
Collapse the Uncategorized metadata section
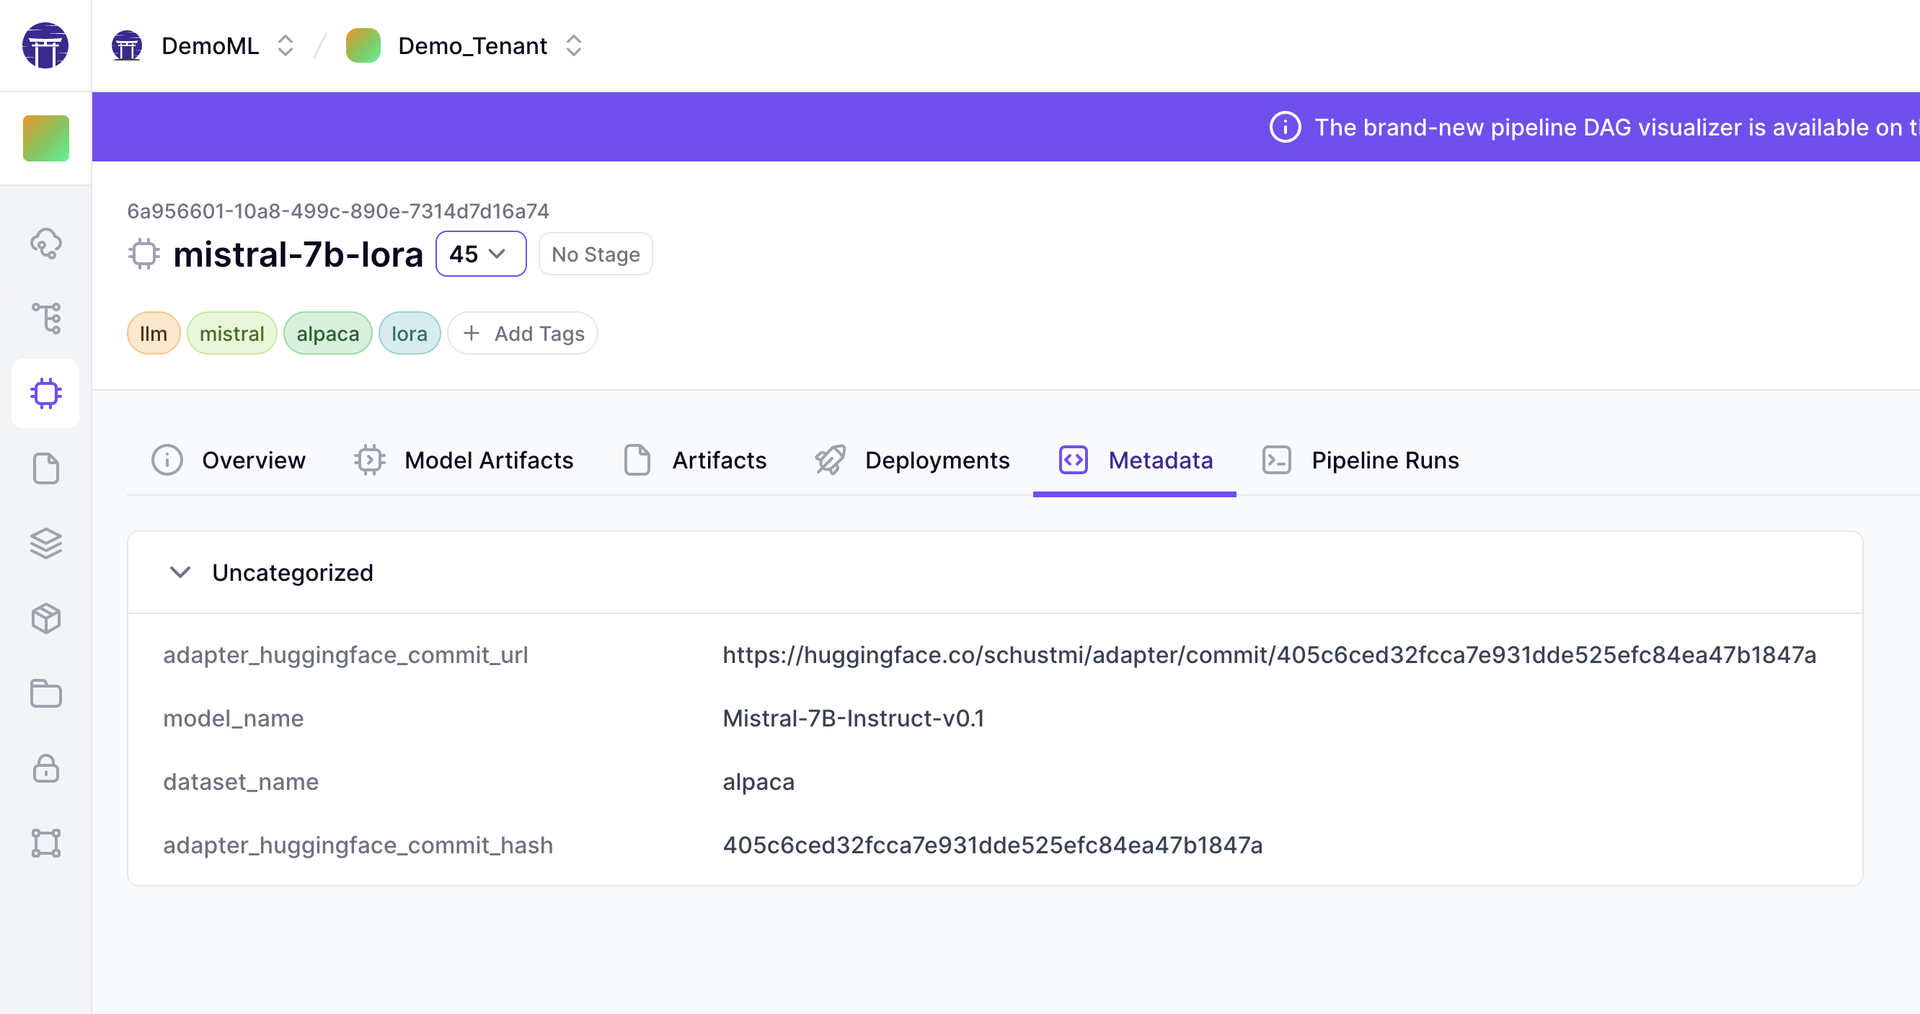coord(180,573)
